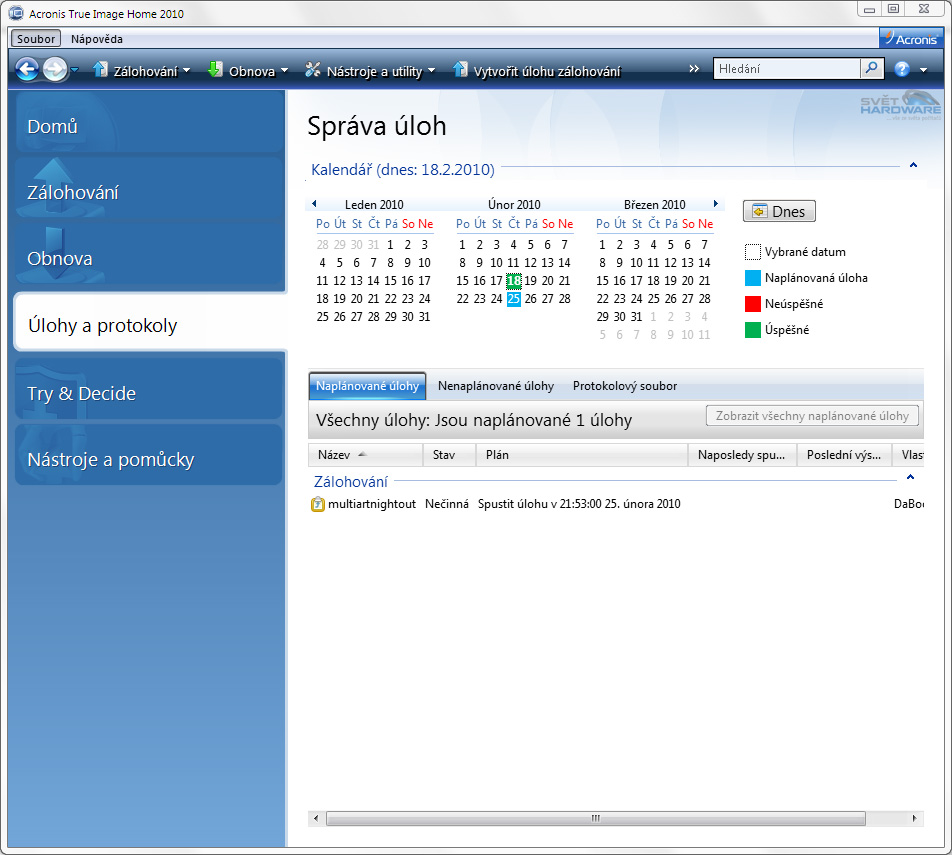Image resolution: width=952 pixels, height=855 pixels.
Task: Go to previous month in calendar
Action: click(x=314, y=204)
